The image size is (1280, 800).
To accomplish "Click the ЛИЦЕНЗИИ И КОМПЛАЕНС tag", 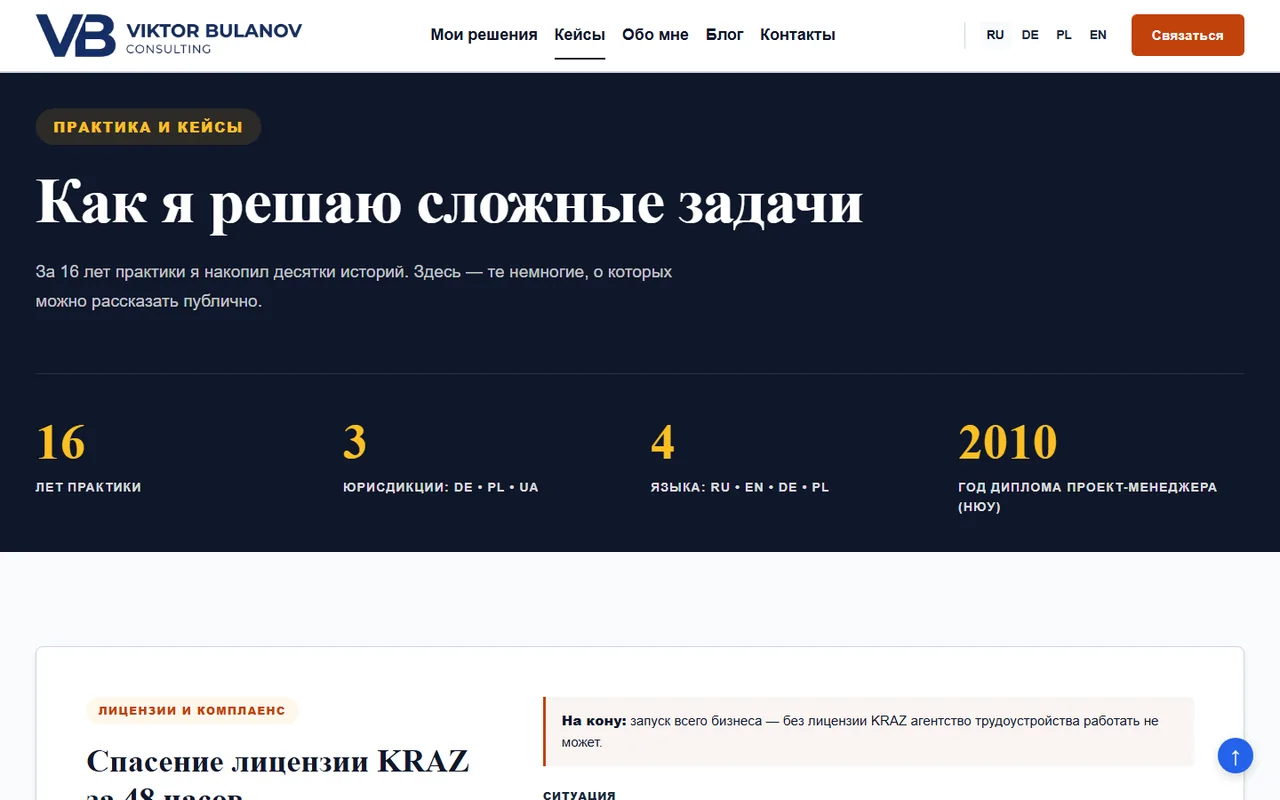I will click(192, 711).
